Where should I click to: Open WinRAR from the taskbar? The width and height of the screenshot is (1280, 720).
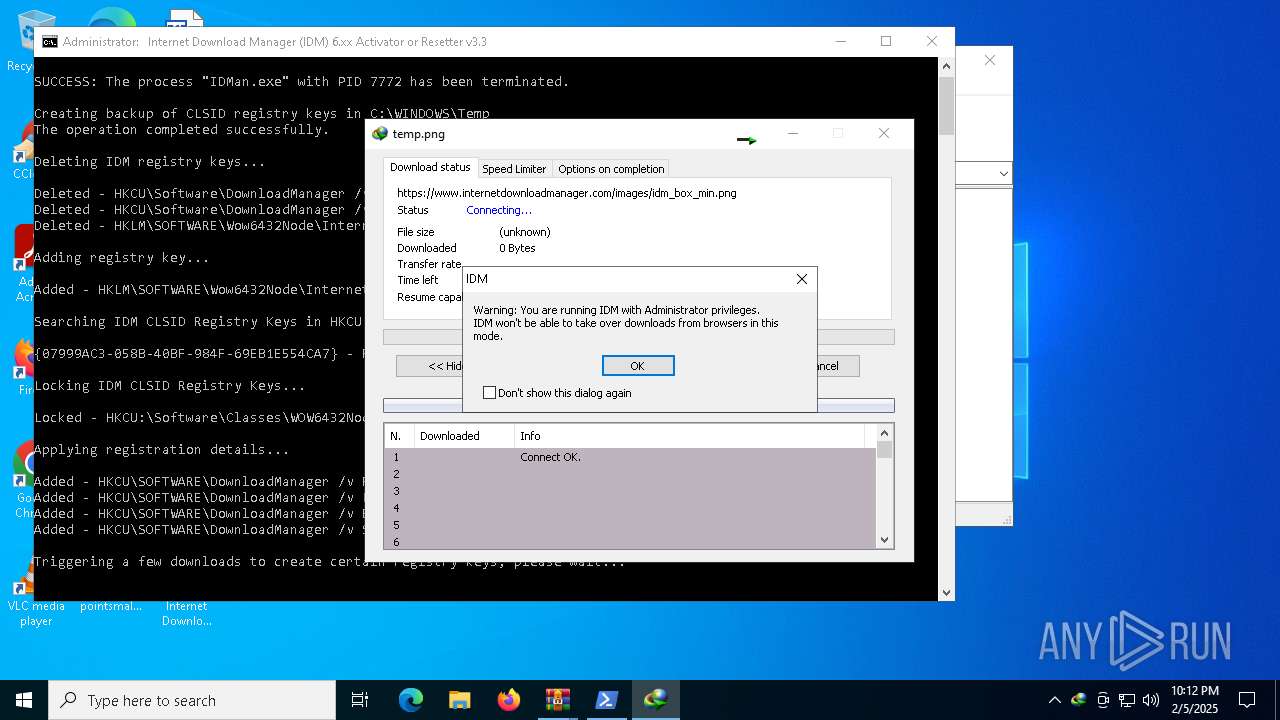click(557, 700)
